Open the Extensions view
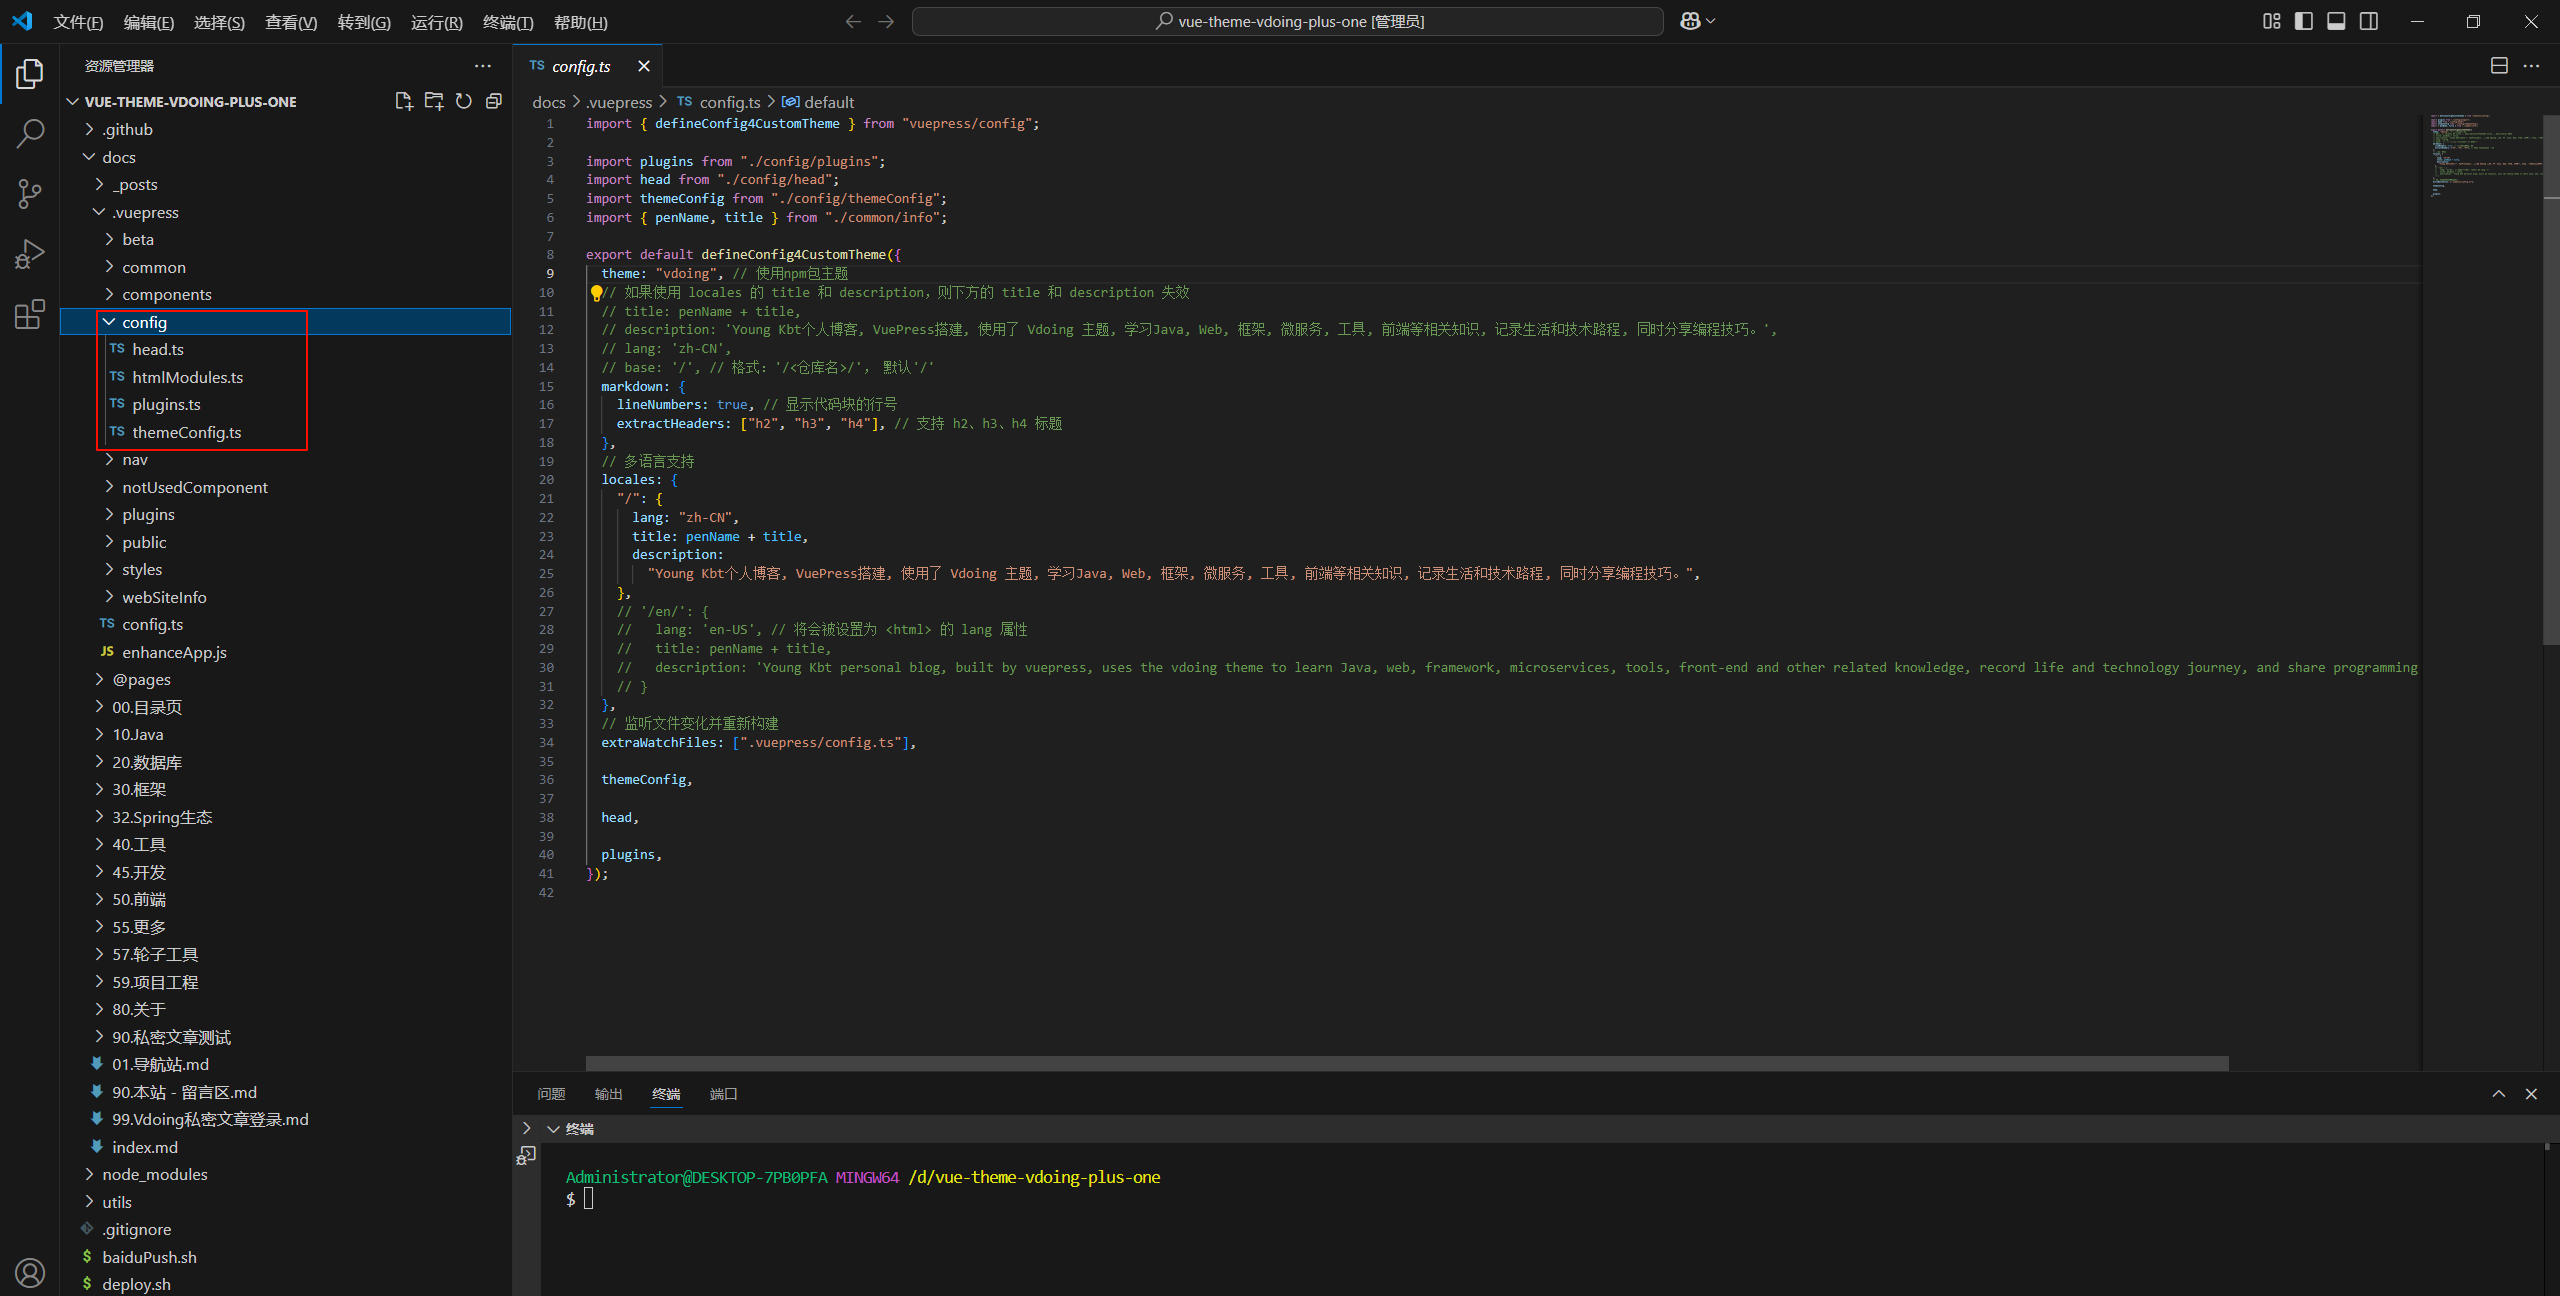Screen dimensions: 2560x1296 pyautogui.click(x=30, y=314)
